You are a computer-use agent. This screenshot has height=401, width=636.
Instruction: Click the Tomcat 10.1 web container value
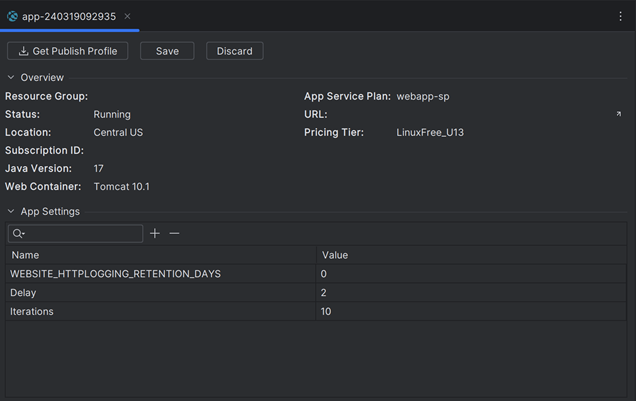tap(121, 187)
